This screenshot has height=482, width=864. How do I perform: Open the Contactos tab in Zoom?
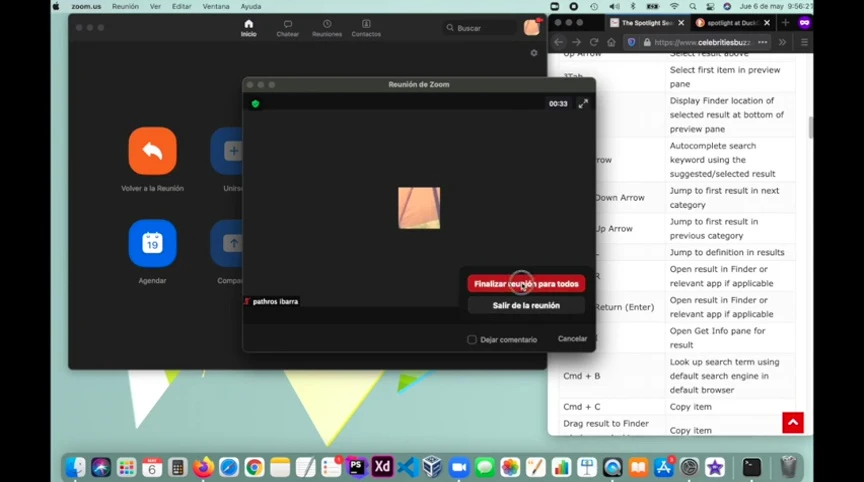tap(366, 28)
